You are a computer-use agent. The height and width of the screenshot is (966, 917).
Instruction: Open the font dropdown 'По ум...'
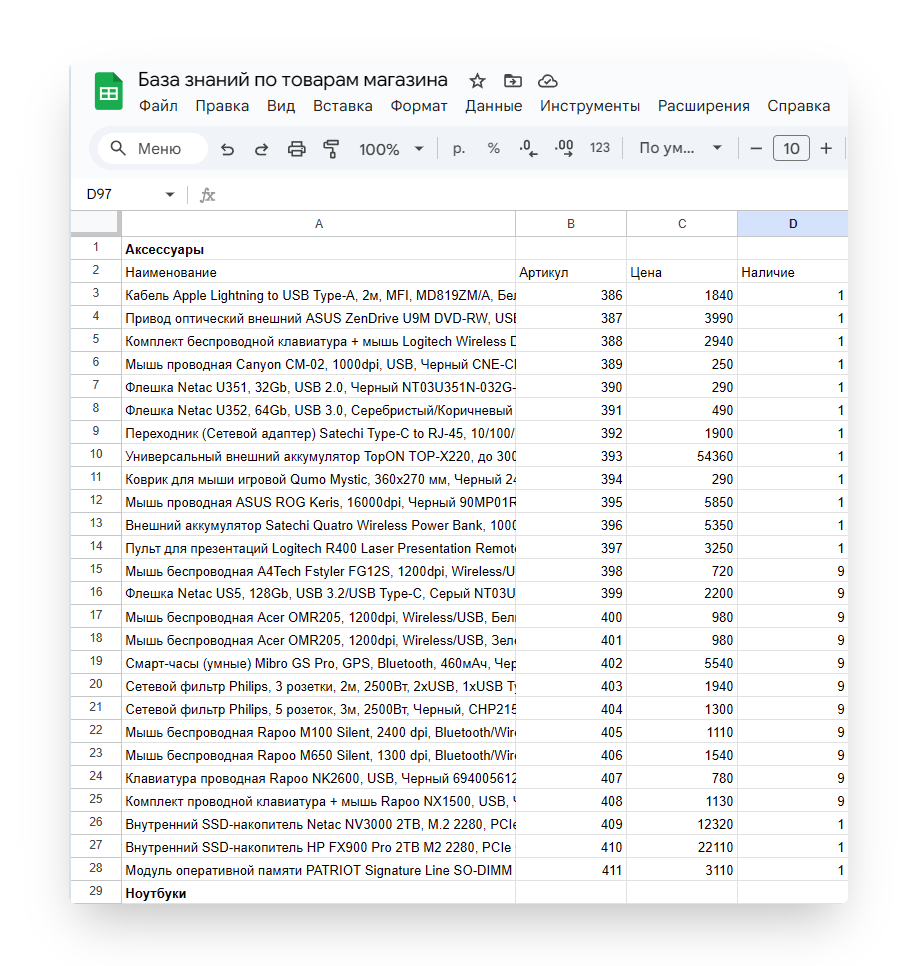680,148
